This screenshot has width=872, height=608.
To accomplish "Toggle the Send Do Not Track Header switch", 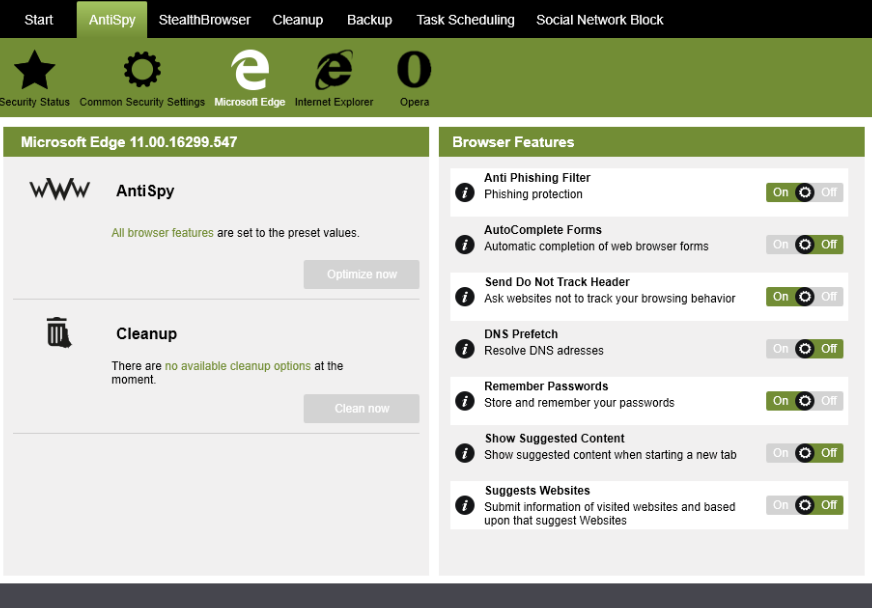I will click(804, 296).
